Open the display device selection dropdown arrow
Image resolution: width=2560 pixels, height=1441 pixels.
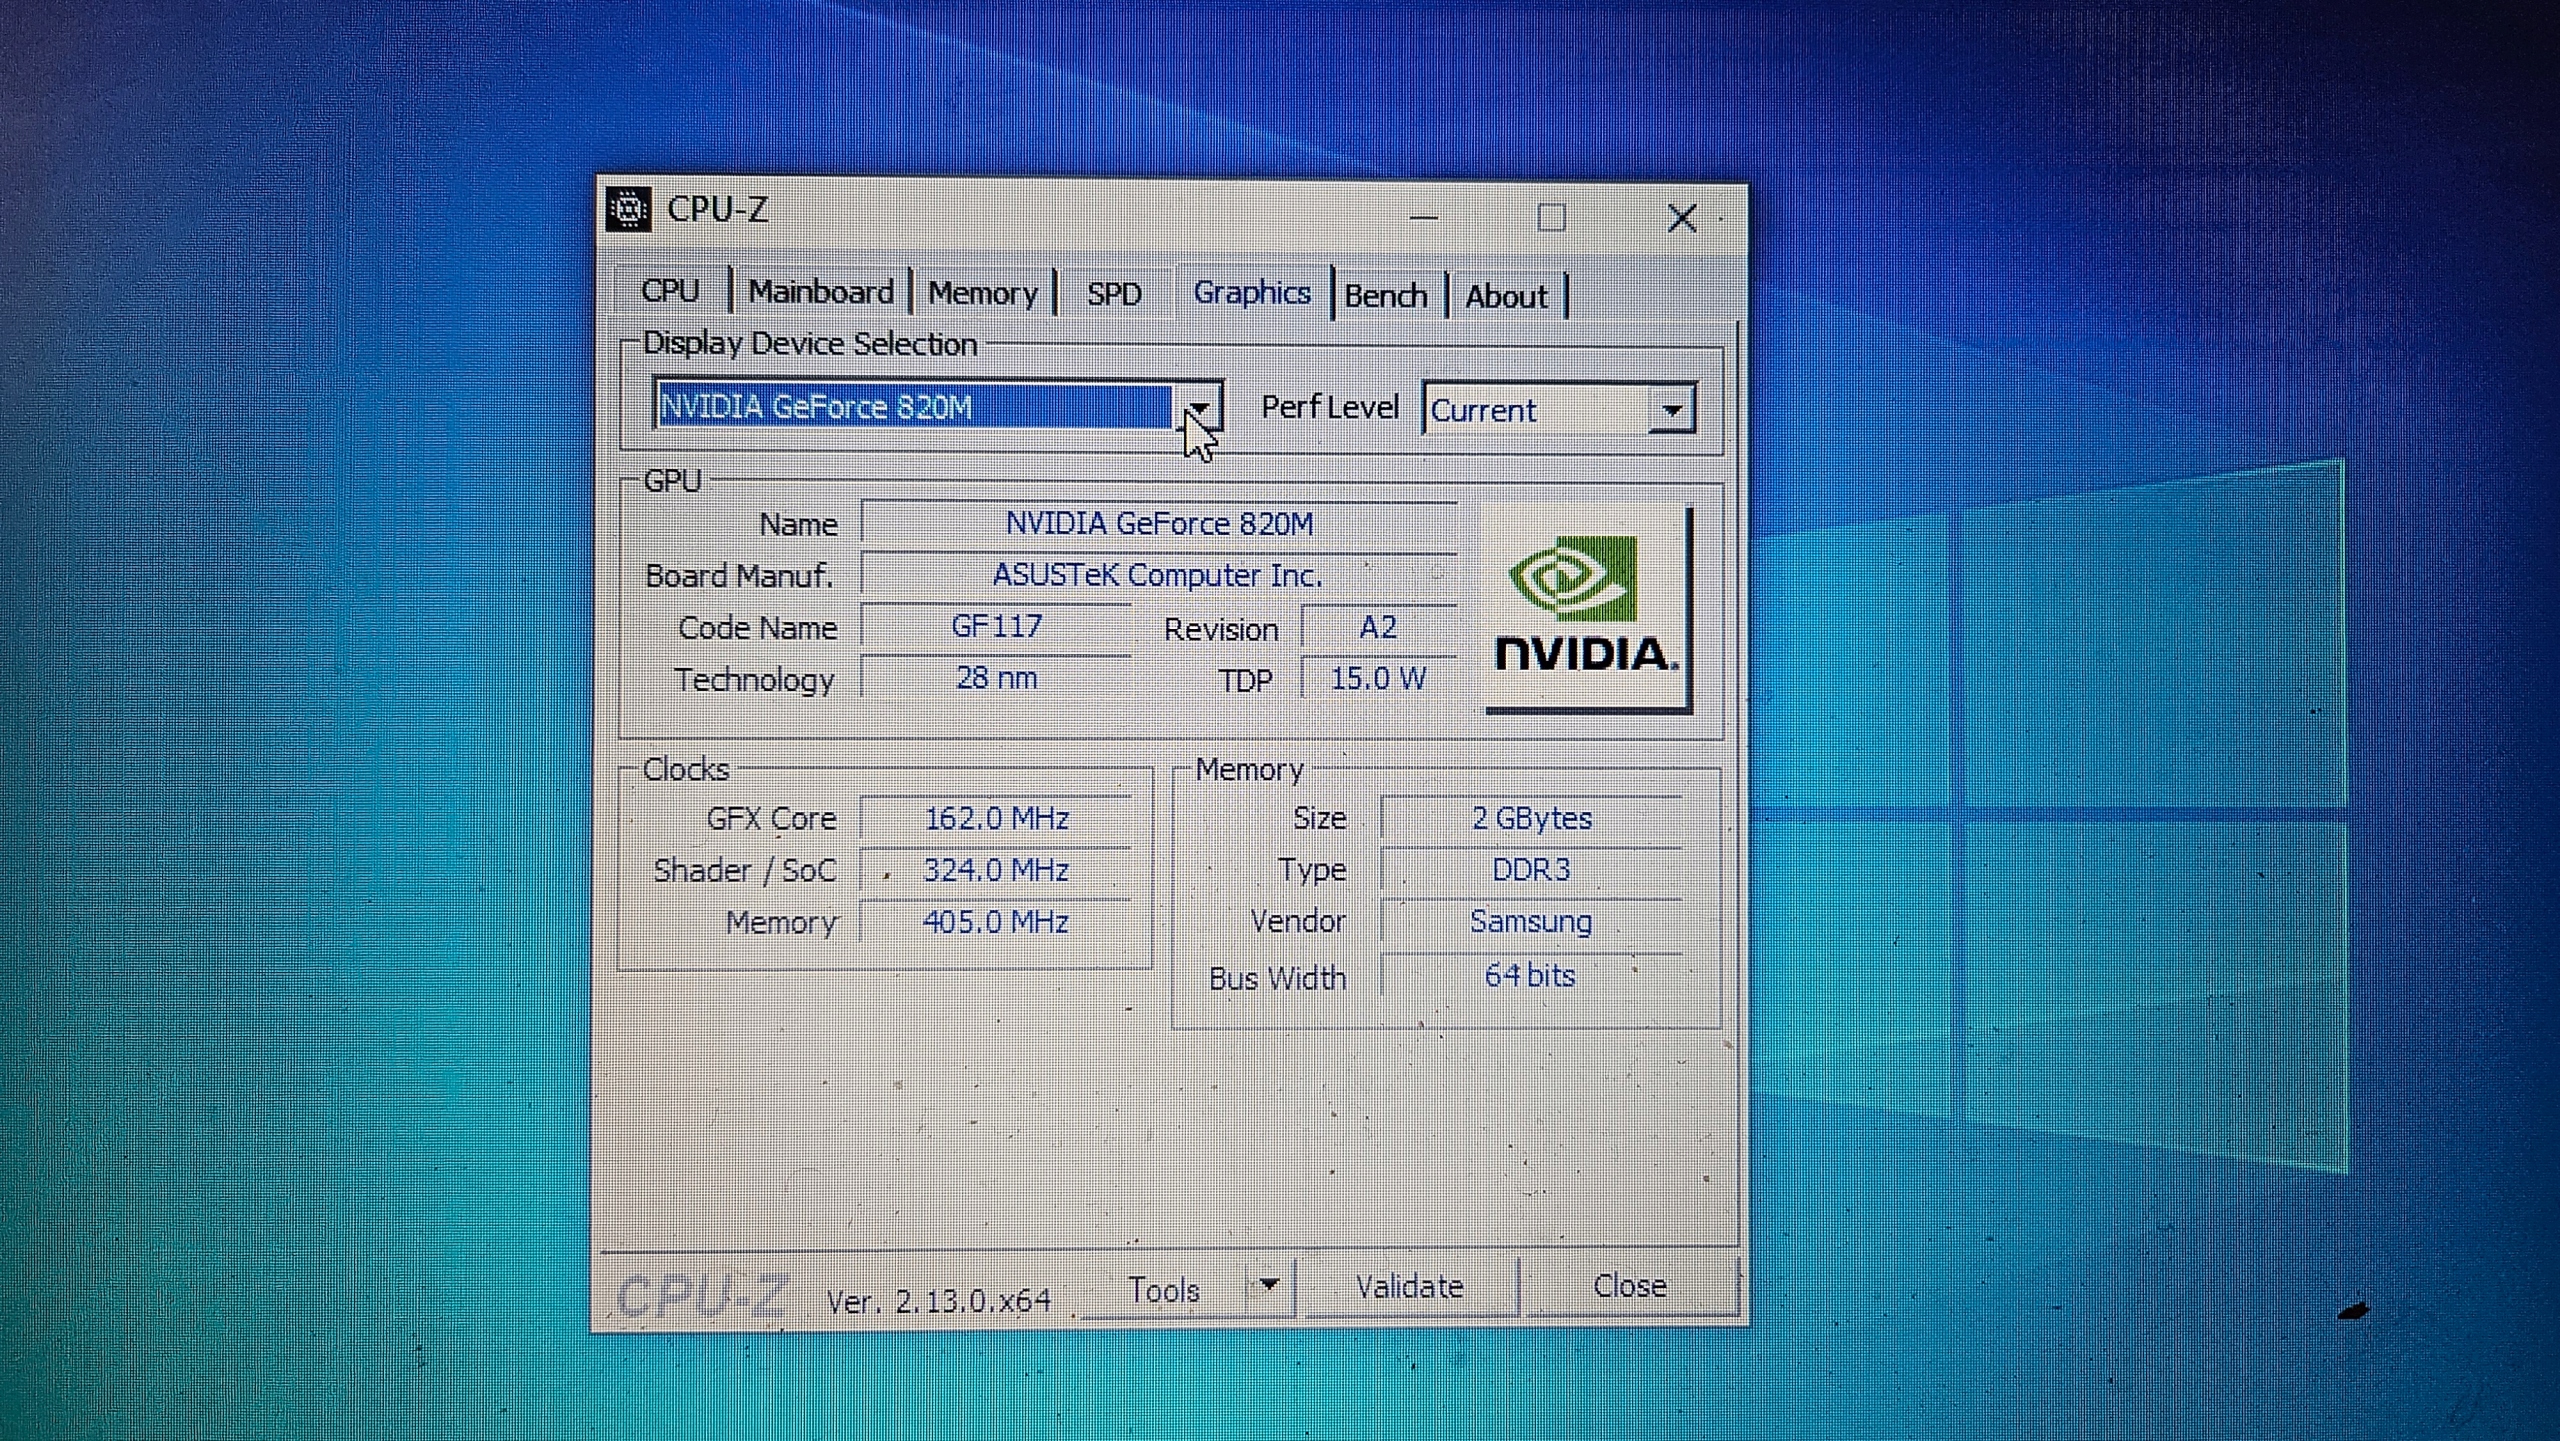[1199, 406]
